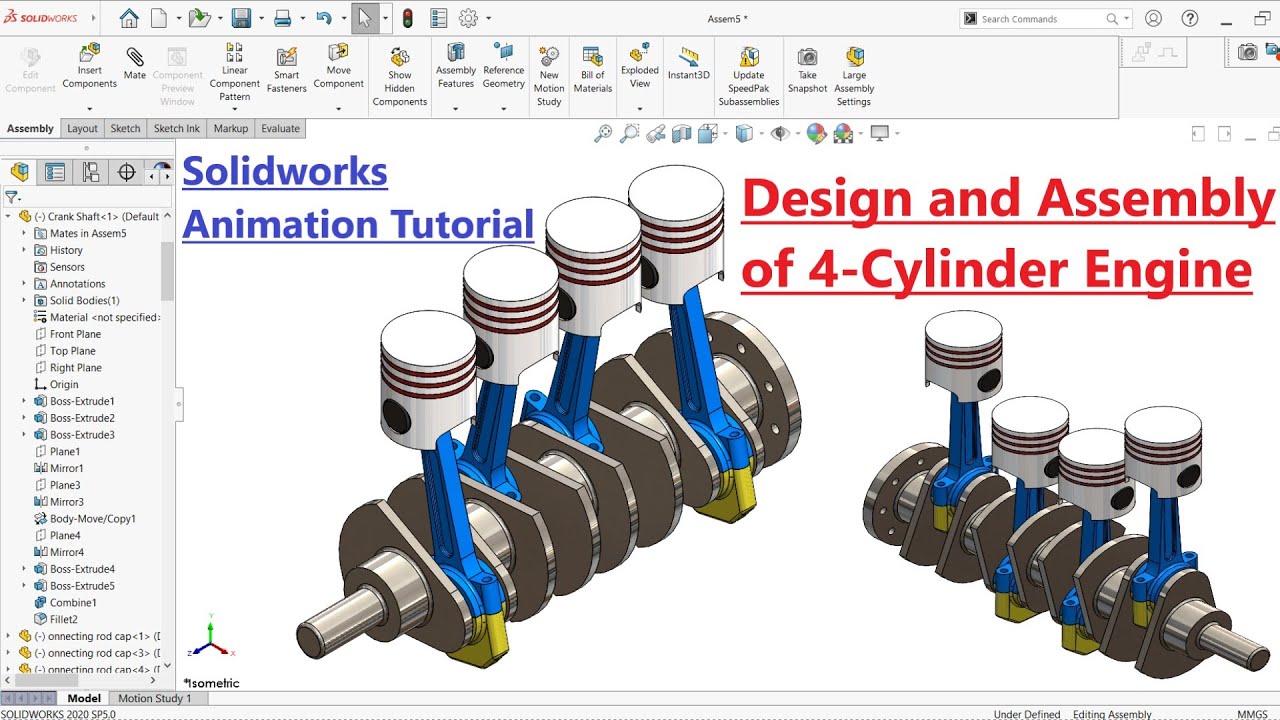Open Exploded View dropdown arrow

point(640,108)
